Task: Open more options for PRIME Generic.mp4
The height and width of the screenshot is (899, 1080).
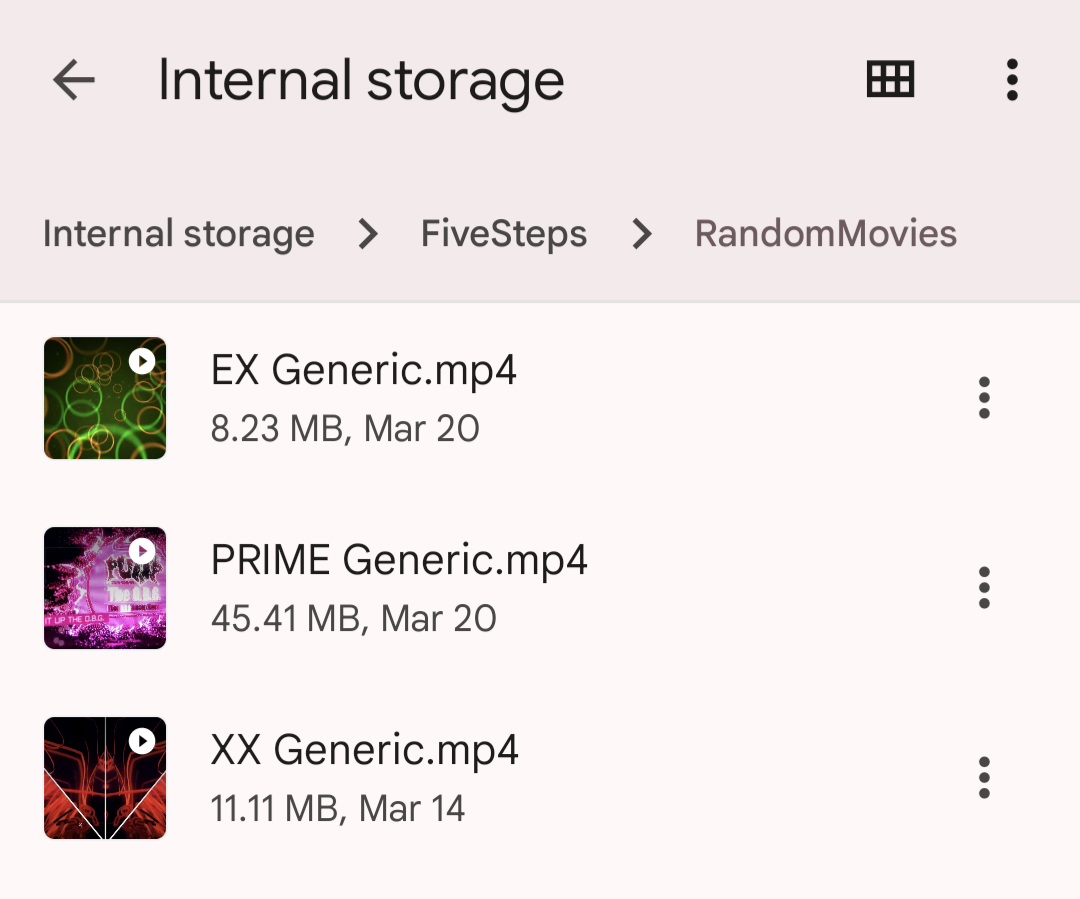Action: pos(984,588)
